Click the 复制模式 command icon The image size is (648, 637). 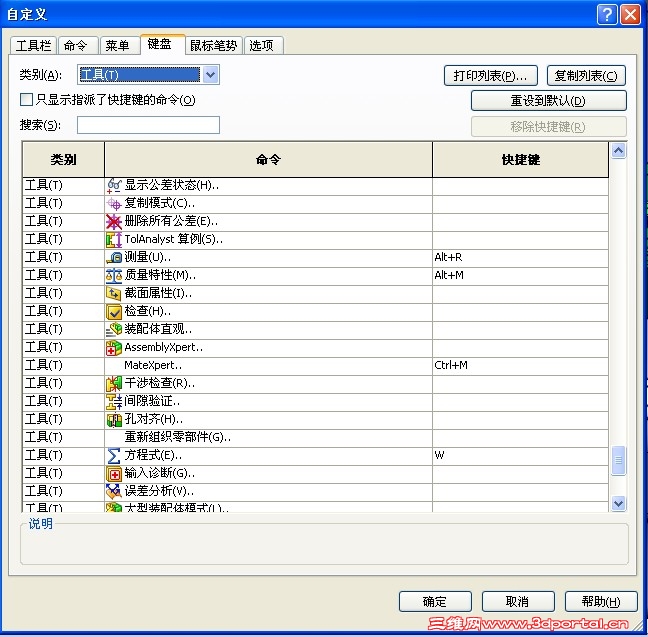click(x=114, y=204)
